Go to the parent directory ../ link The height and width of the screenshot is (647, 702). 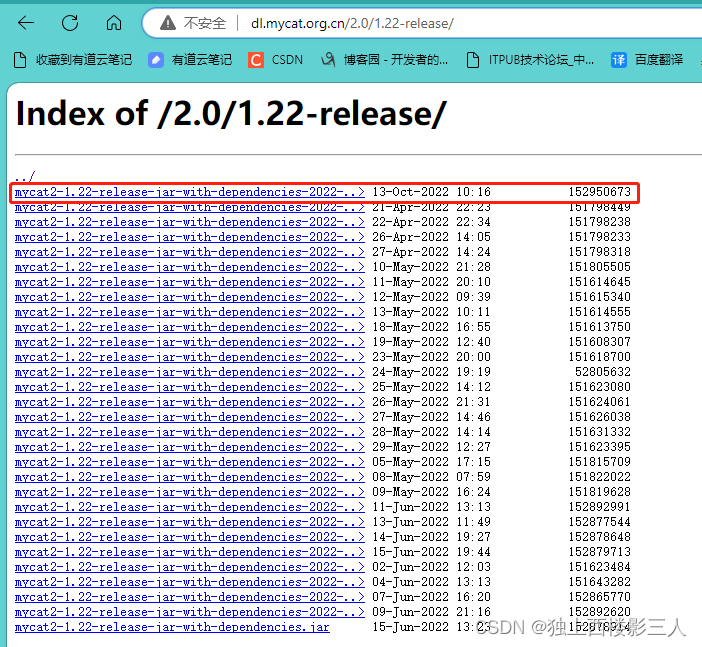[24, 176]
